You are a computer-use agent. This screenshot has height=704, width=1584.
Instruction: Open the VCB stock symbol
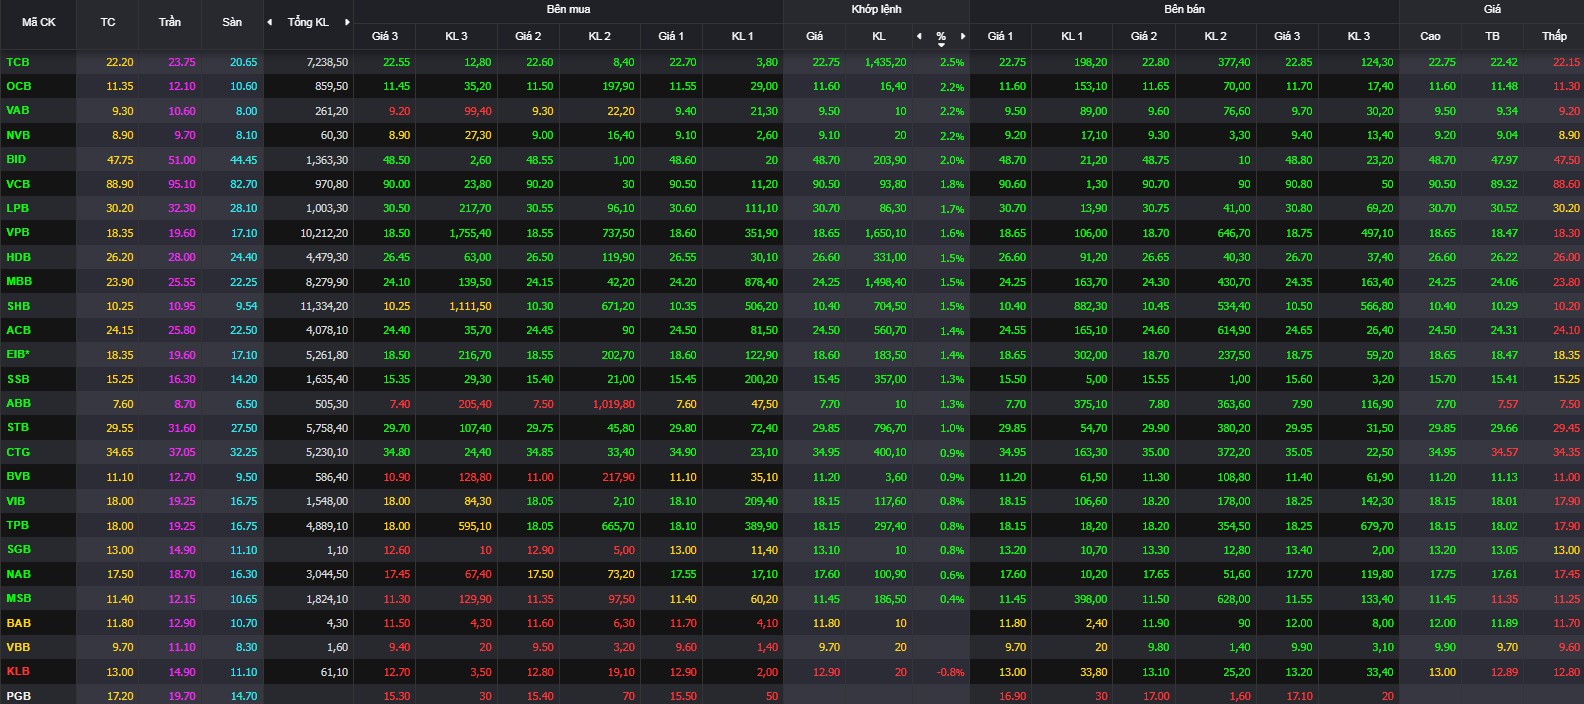18,184
